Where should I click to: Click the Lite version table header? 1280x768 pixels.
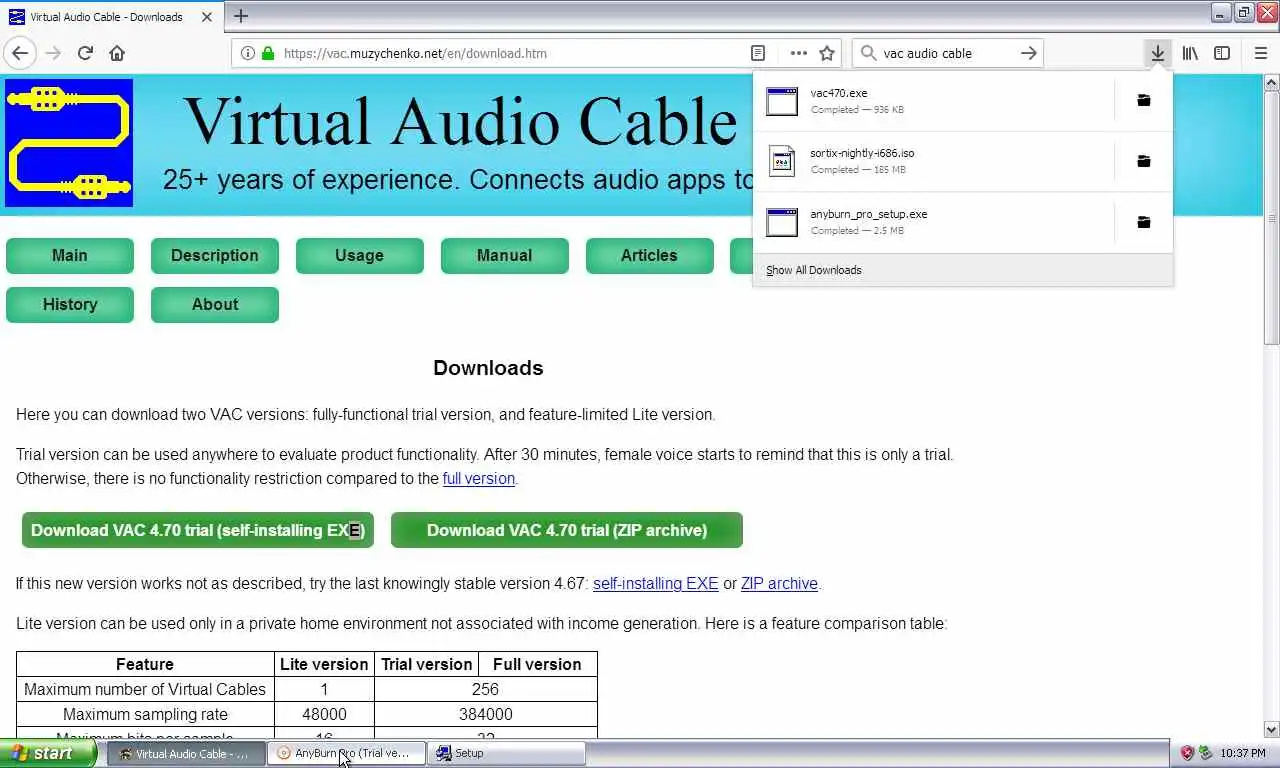click(324, 664)
